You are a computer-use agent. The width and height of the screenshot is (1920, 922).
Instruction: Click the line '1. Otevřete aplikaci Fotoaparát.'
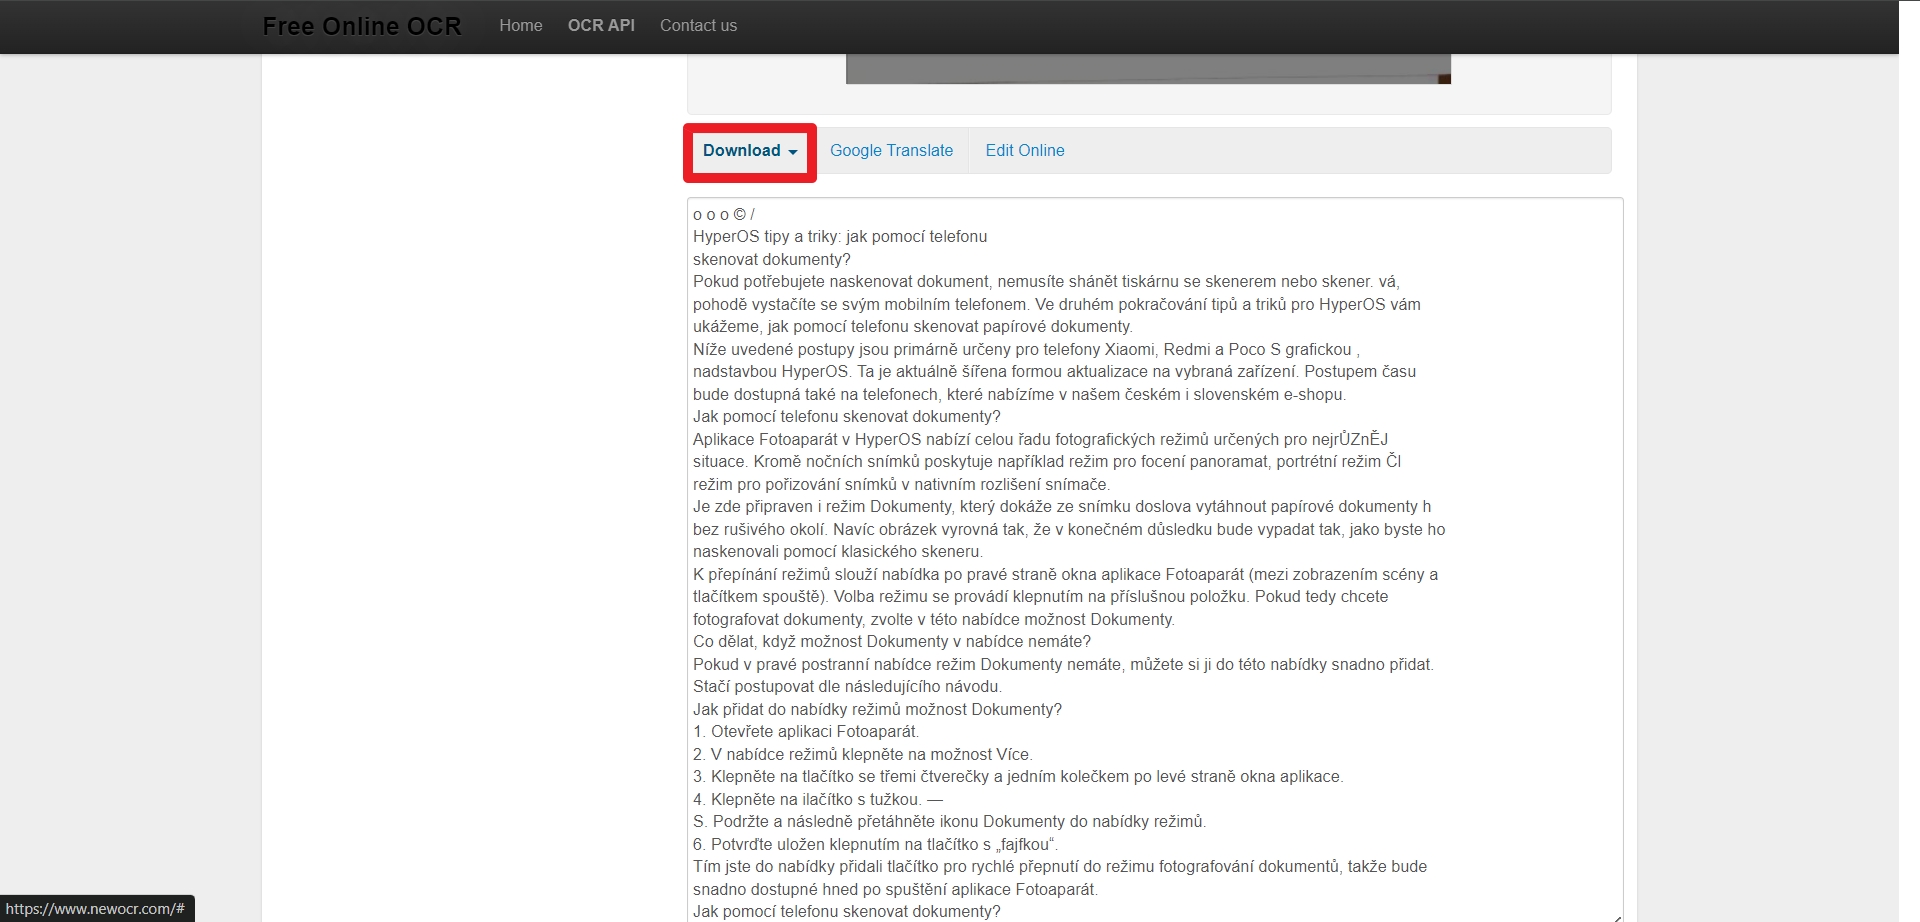pyautogui.click(x=805, y=732)
